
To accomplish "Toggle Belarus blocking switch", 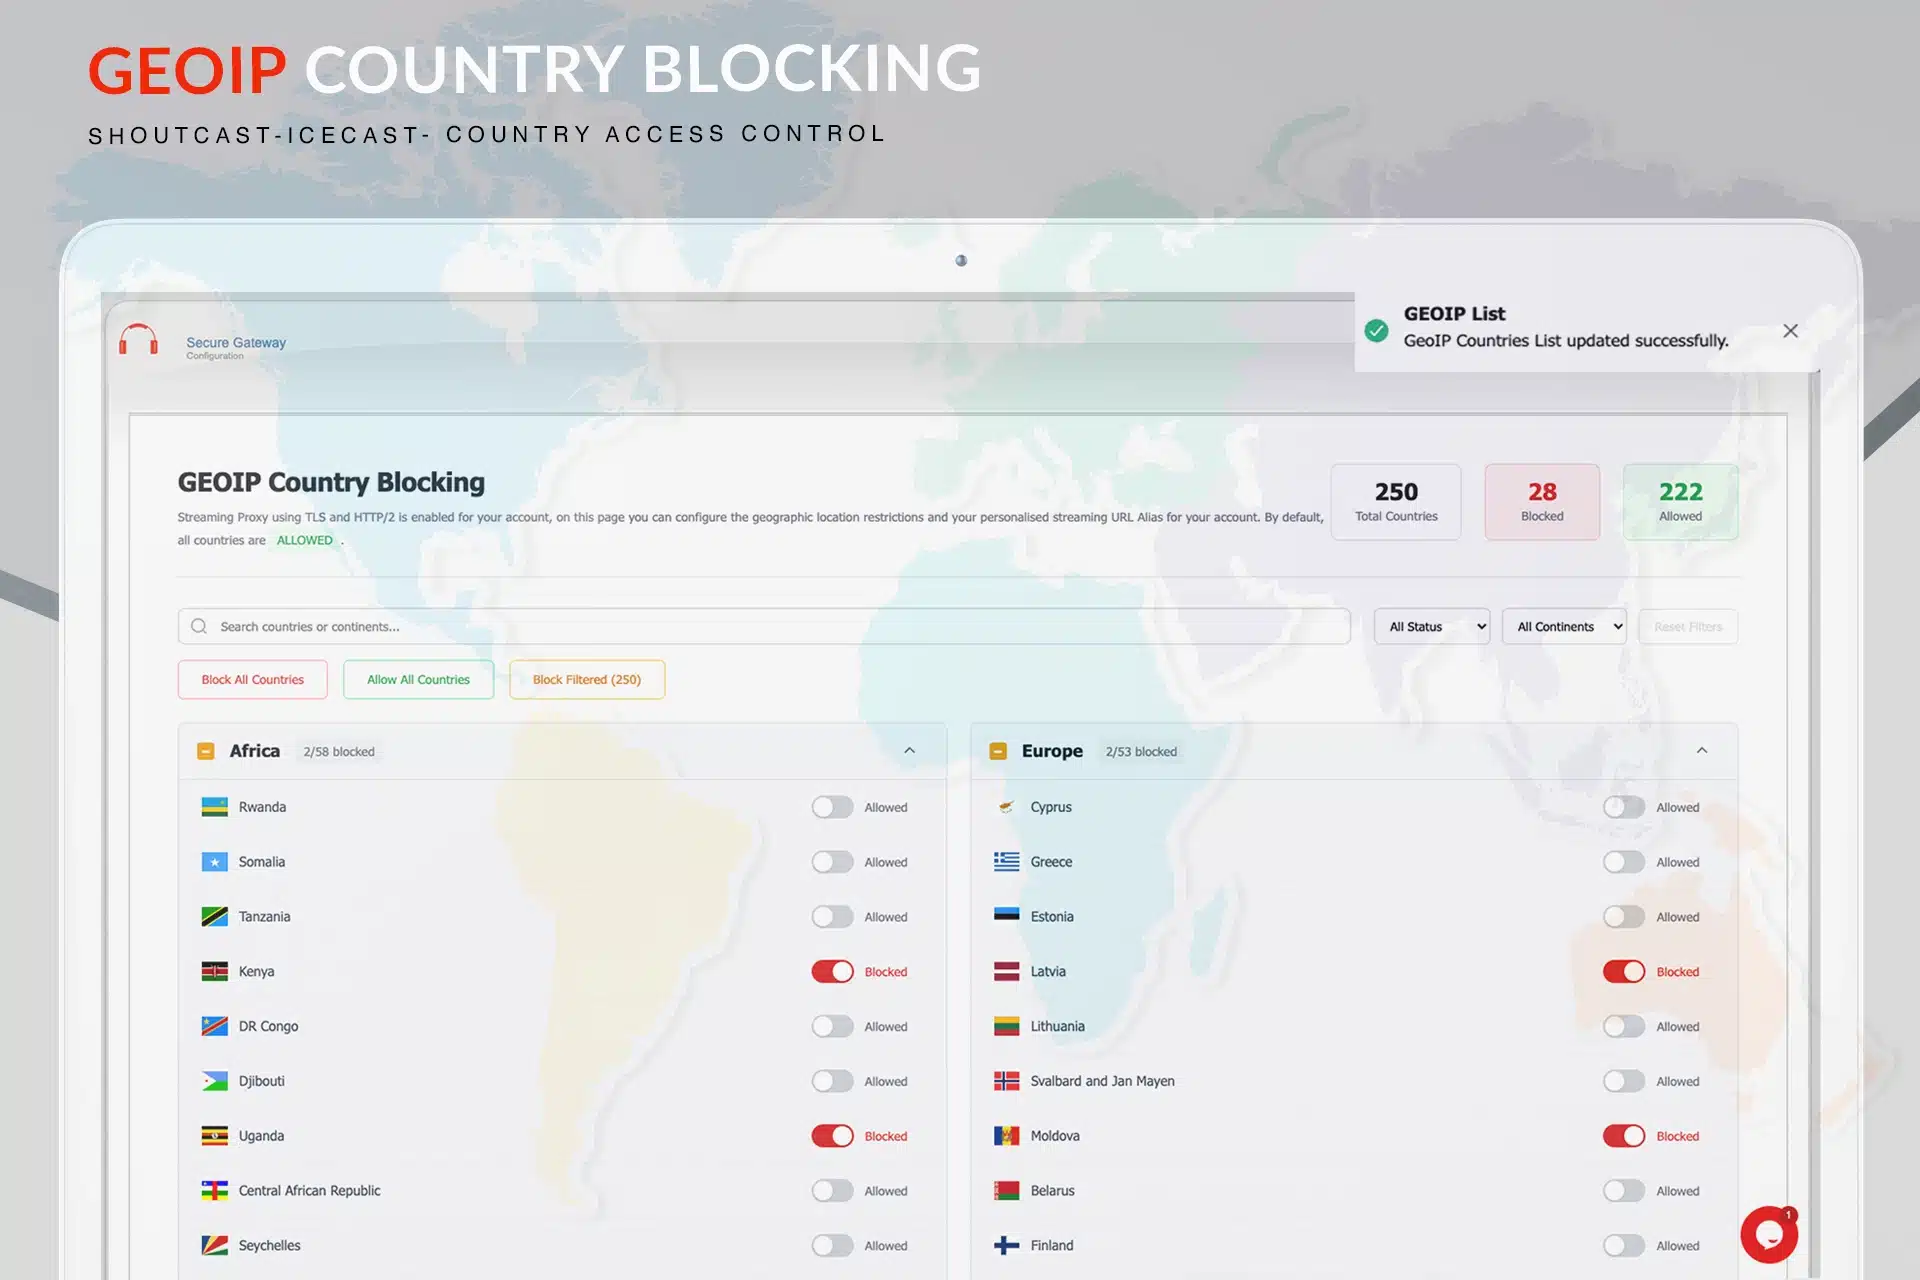I will pos(1624,1191).
